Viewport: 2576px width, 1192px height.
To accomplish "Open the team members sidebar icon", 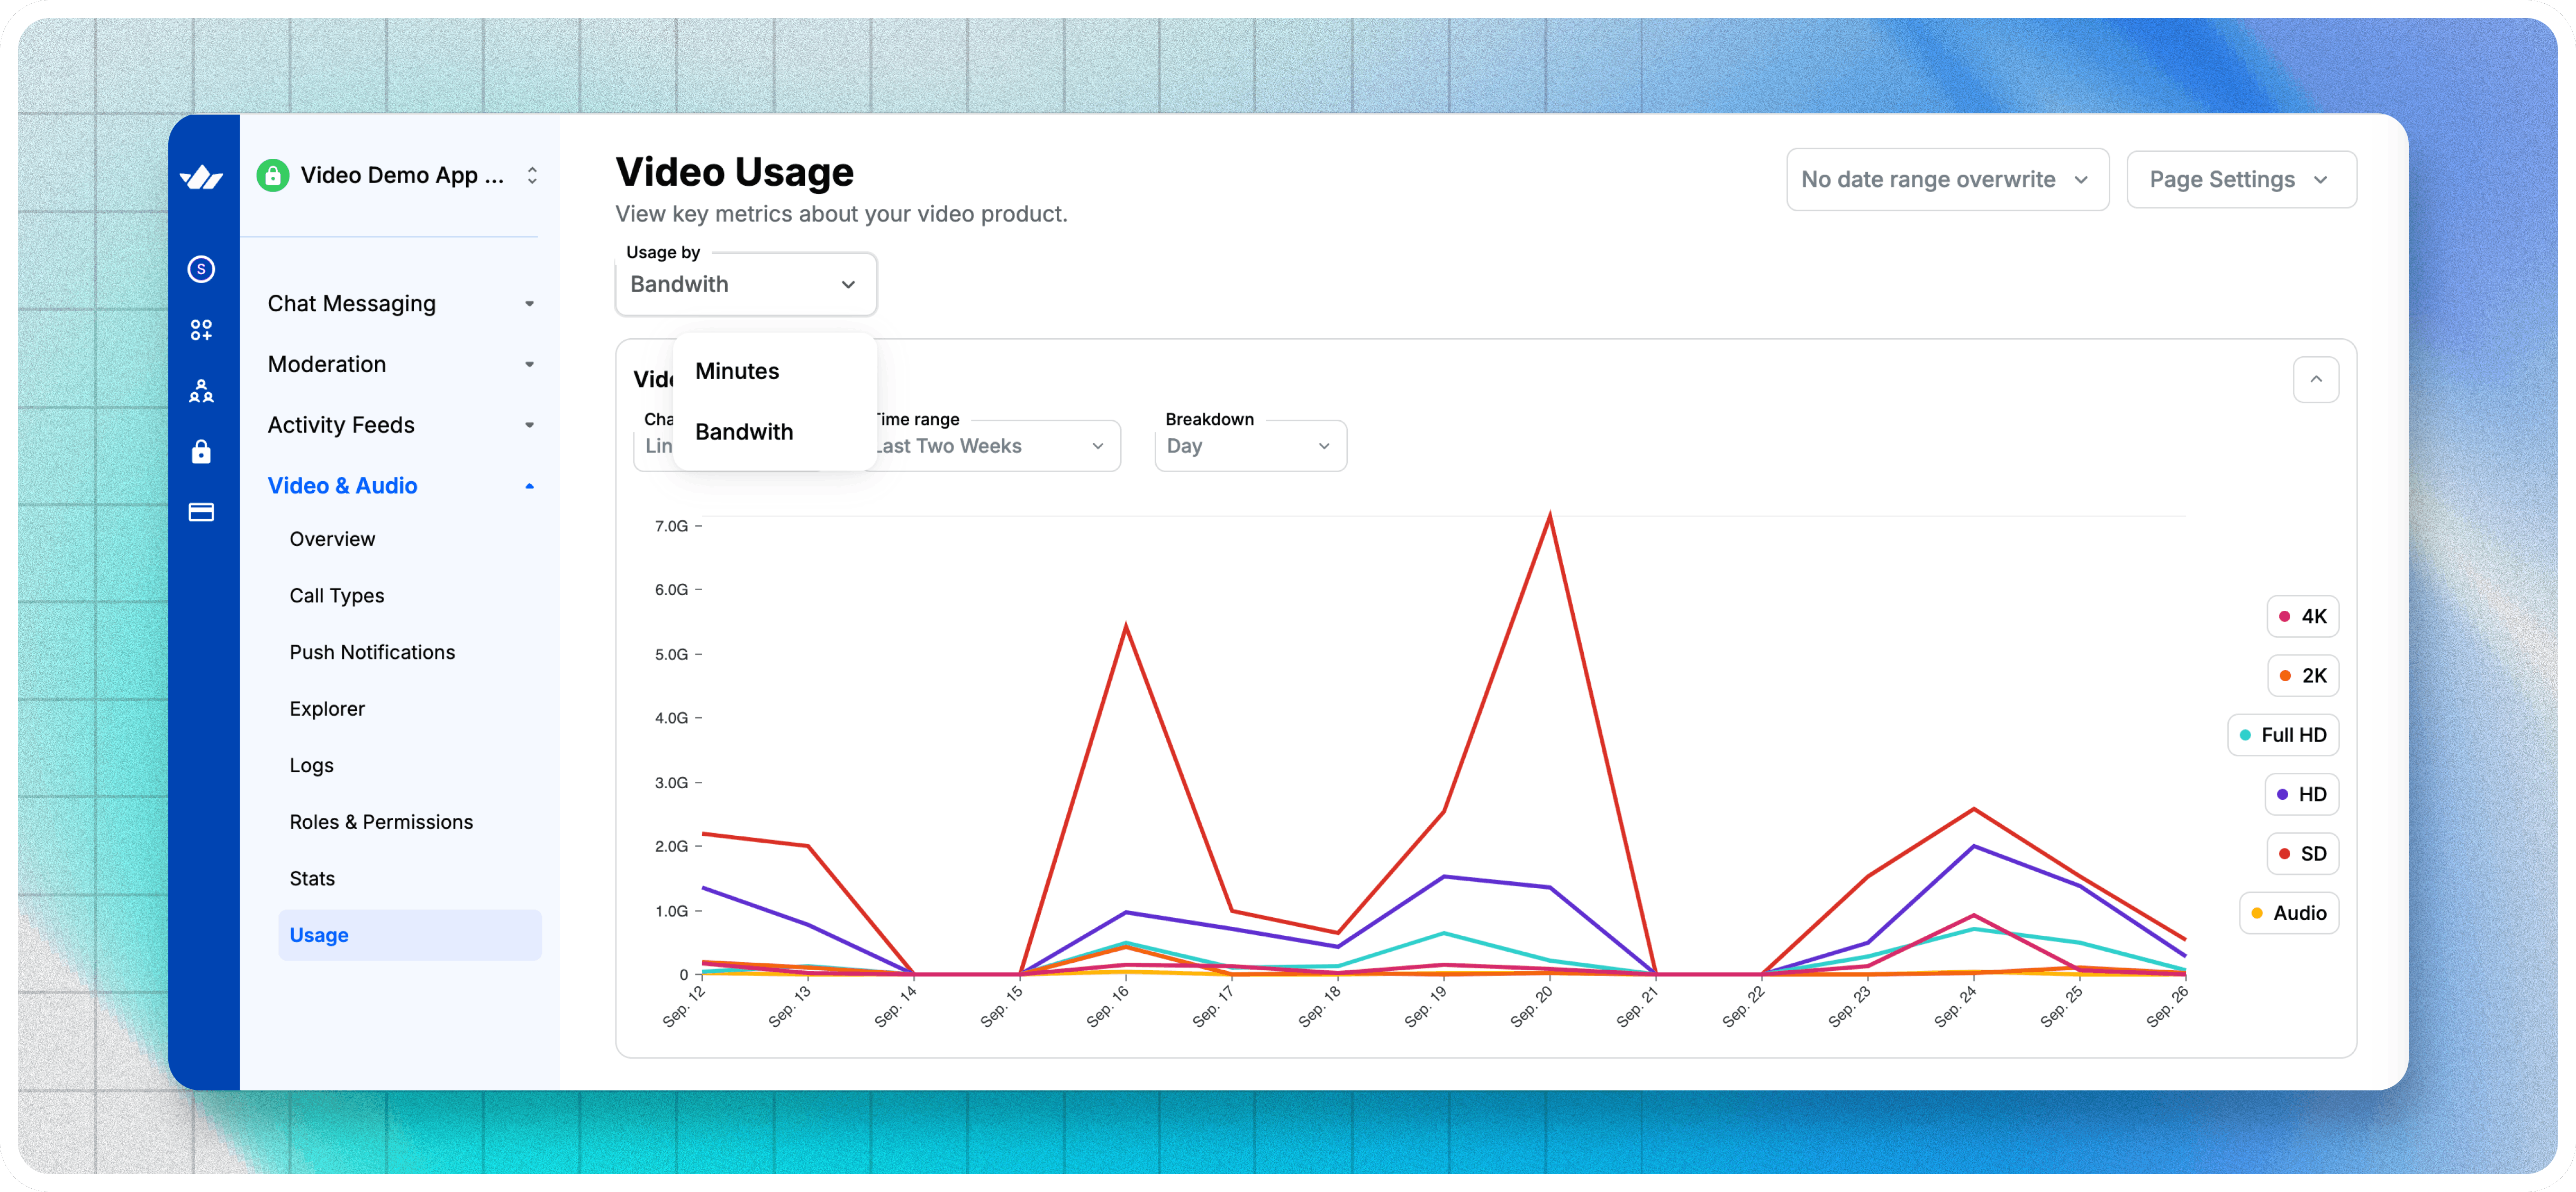I will [x=201, y=391].
